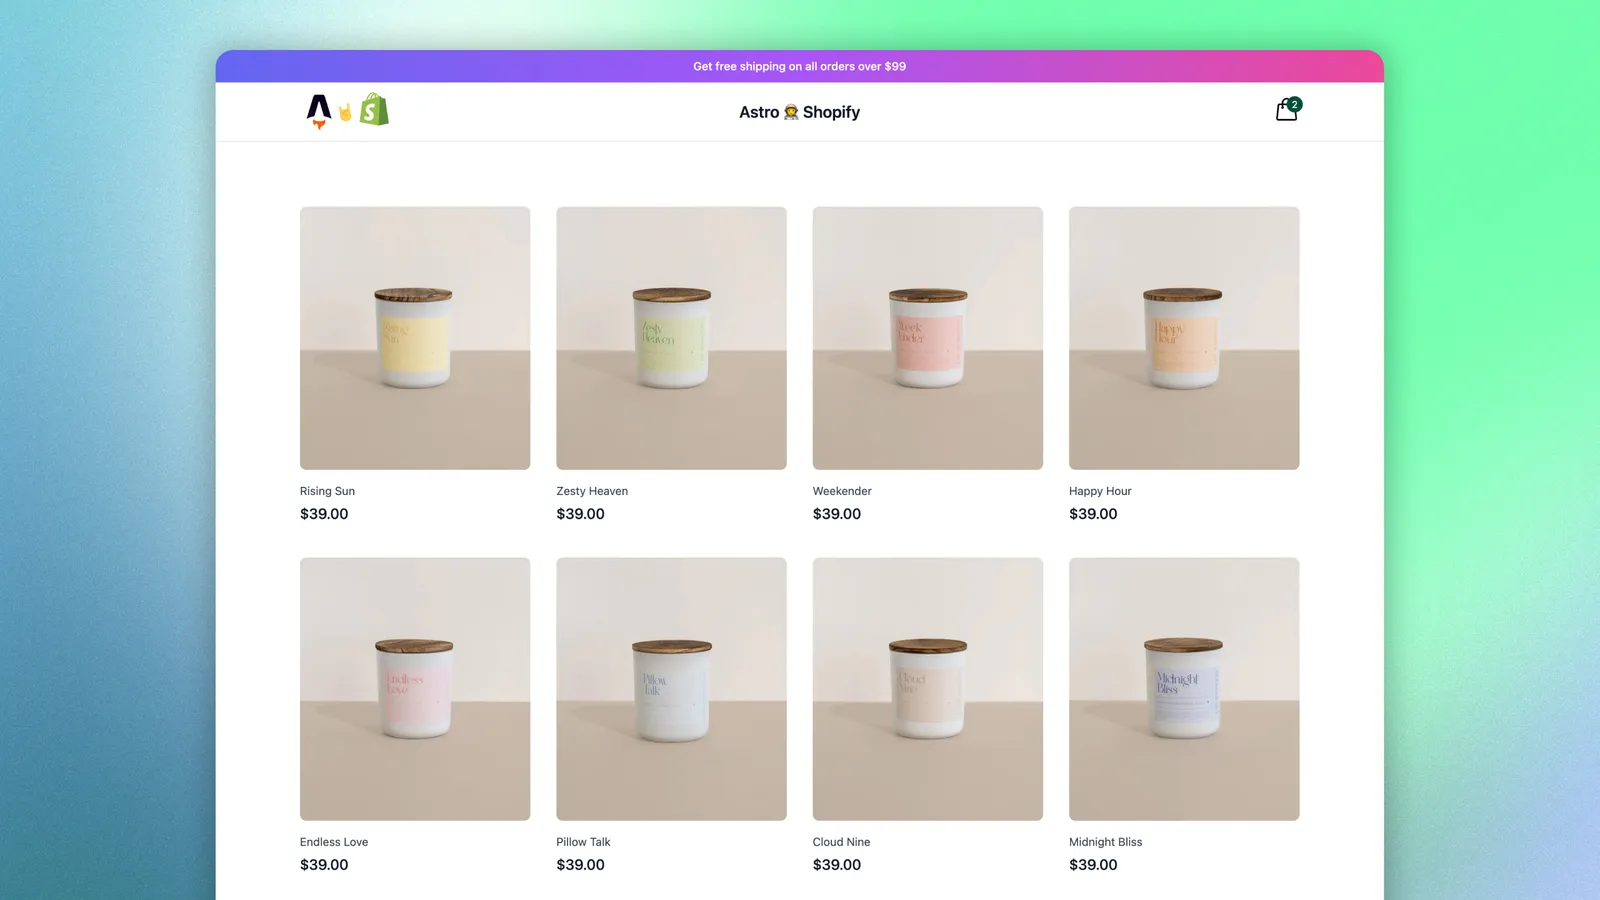Screen dimensions: 1600x900
Task: View the Happy Hour candle image
Action: (x=1184, y=338)
